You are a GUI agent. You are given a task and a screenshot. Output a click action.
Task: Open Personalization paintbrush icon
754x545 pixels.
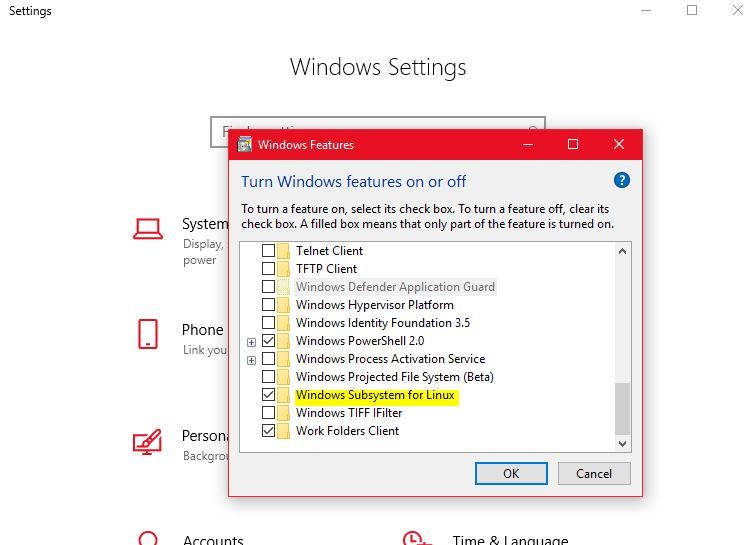point(148,441)
